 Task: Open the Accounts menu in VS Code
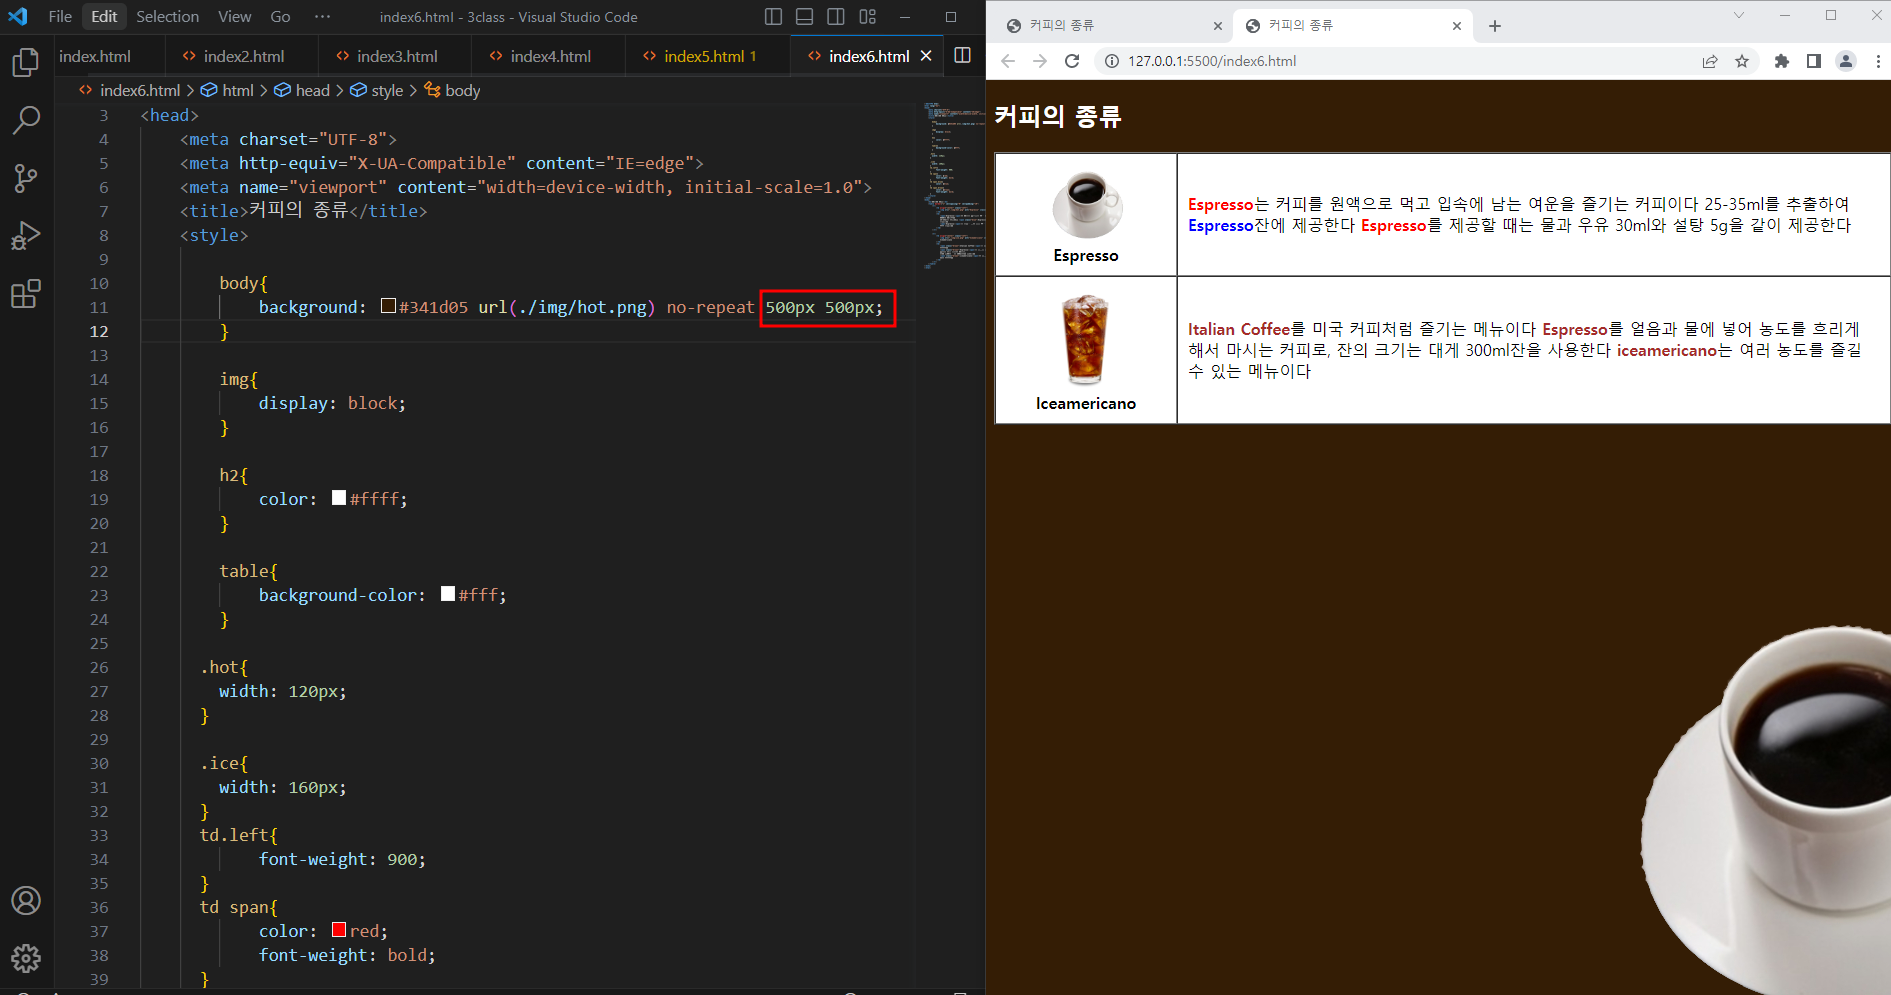pyautogui.click(x=26, y=900)
